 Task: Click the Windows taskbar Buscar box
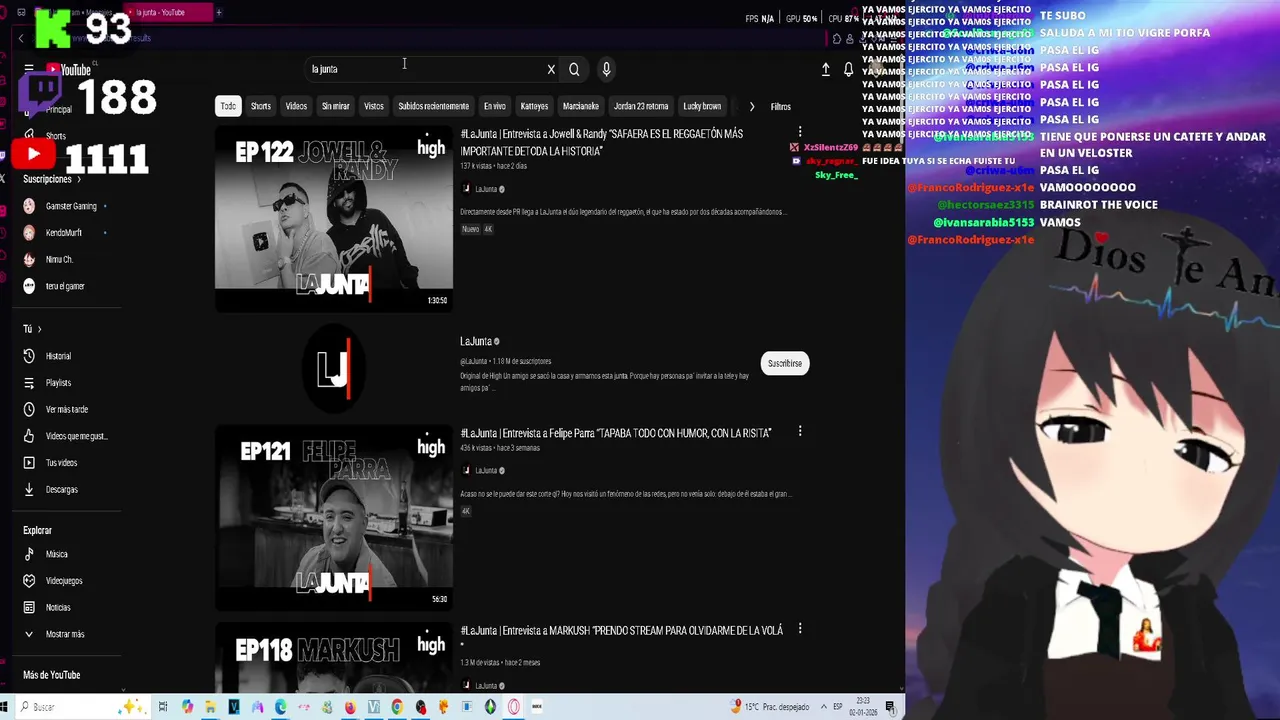pyautogui.click(x=82, y=707)
